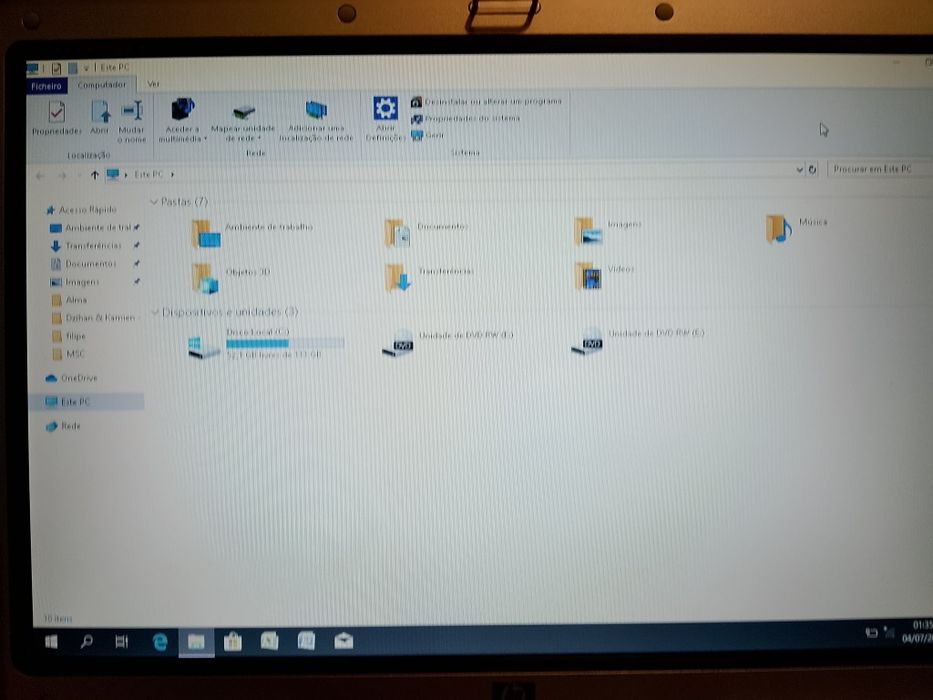Click the Abrir ribbon icon
The image size is (933, 700).
tap(100, 118)
